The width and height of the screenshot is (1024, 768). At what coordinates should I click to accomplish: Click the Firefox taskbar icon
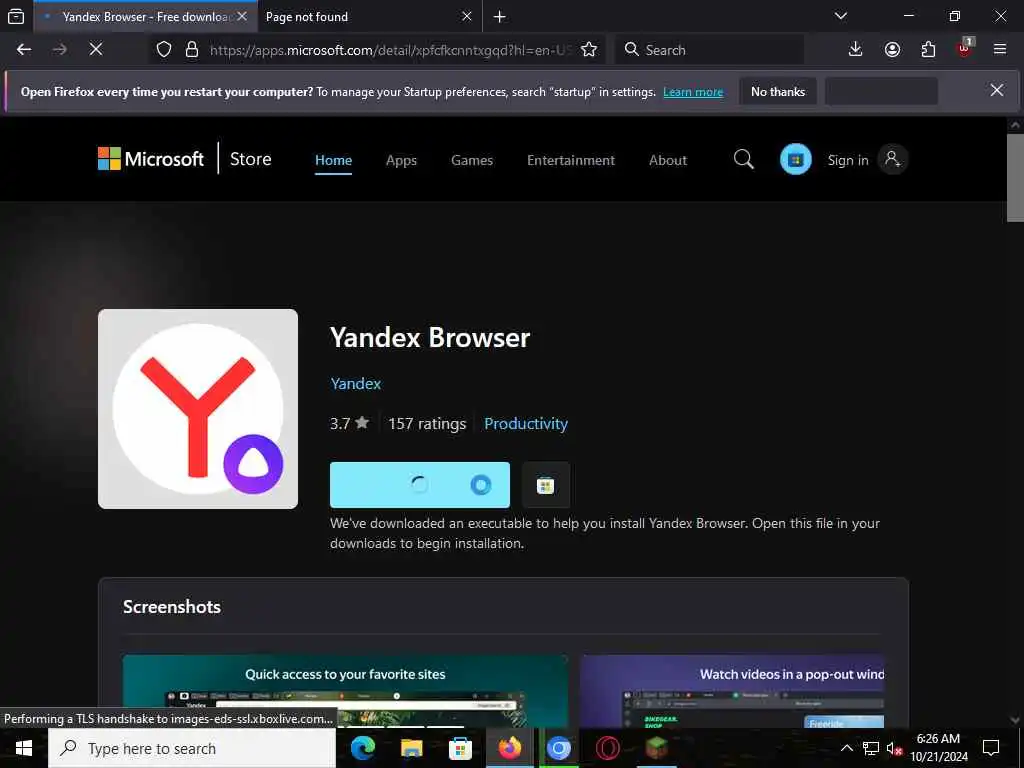click(509, 748)
